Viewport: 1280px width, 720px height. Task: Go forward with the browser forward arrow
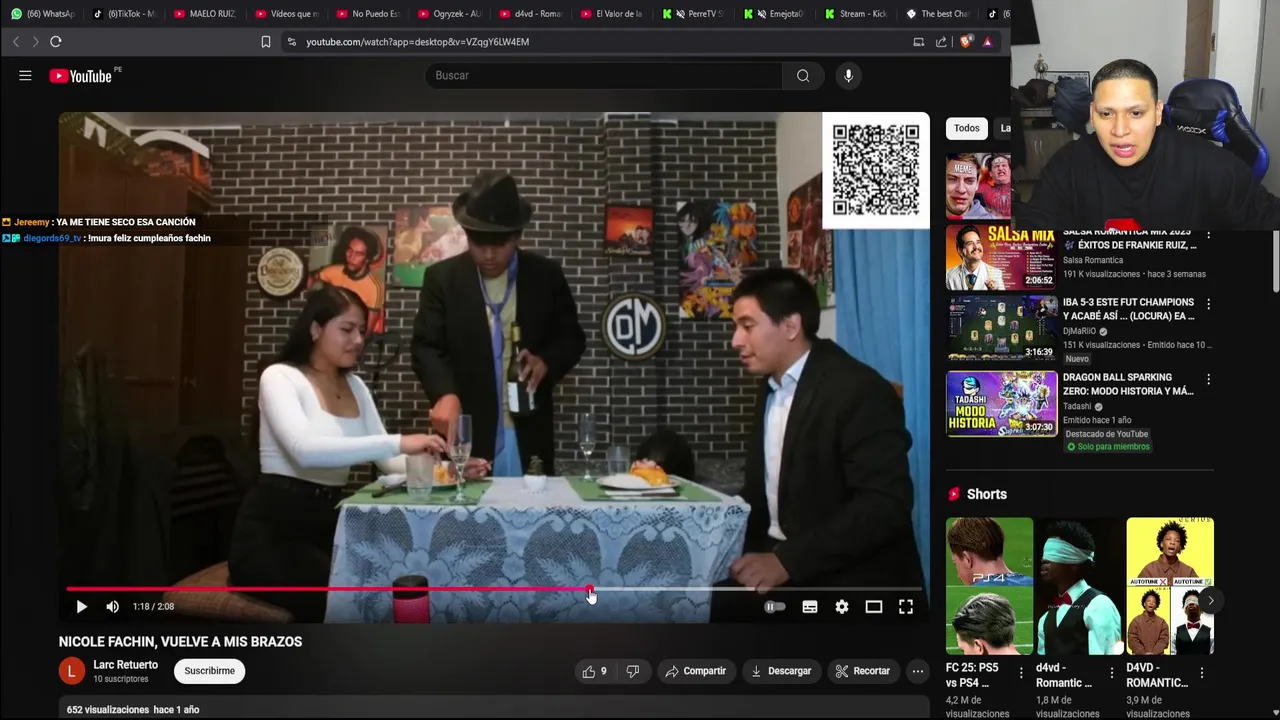click(x=35, y=42)
